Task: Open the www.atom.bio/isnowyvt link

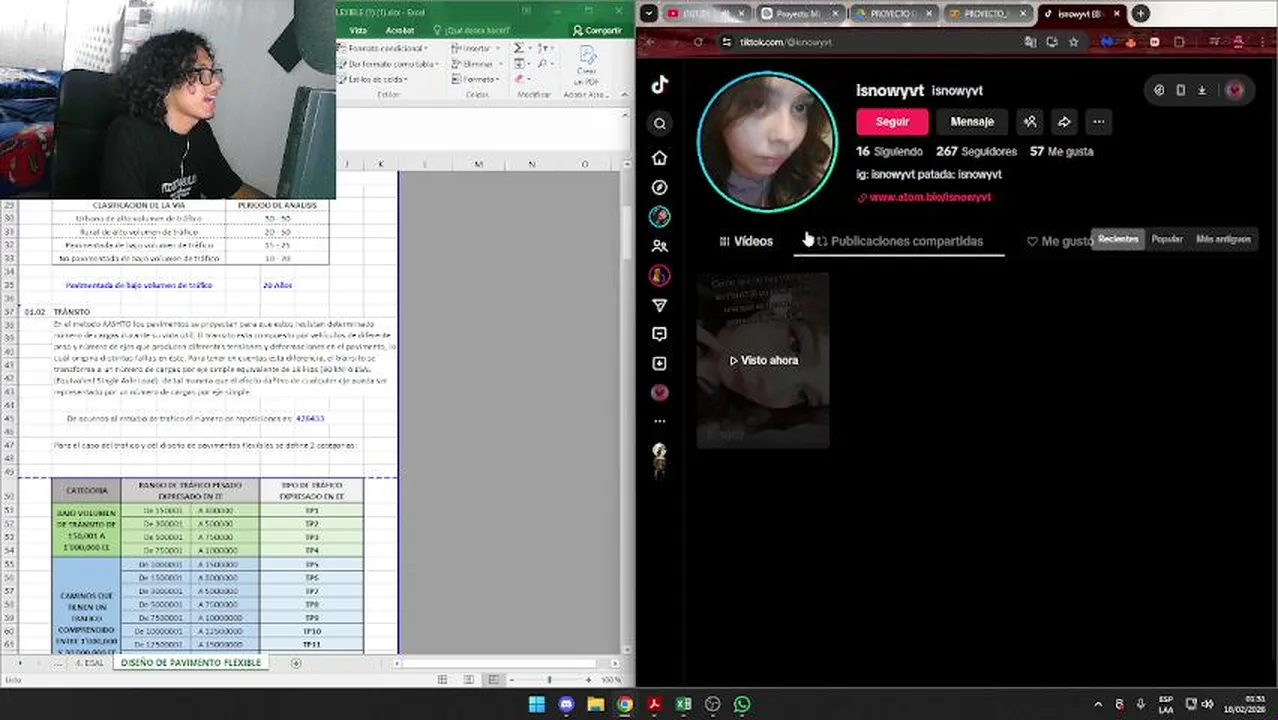Action: [x=930, y=198]
